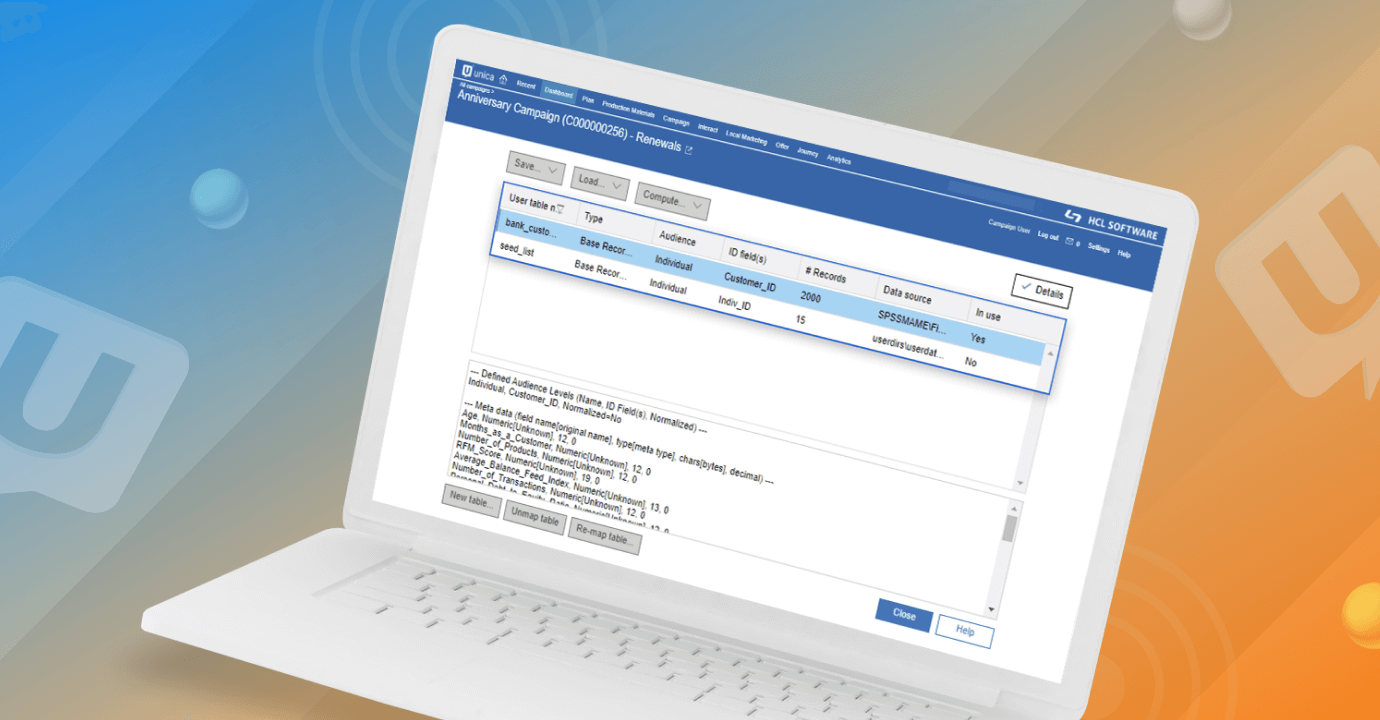The width and height of the screenshot is (1380, 720).
Task: Open the Compute dropdown
Action: tap(672, 202)
